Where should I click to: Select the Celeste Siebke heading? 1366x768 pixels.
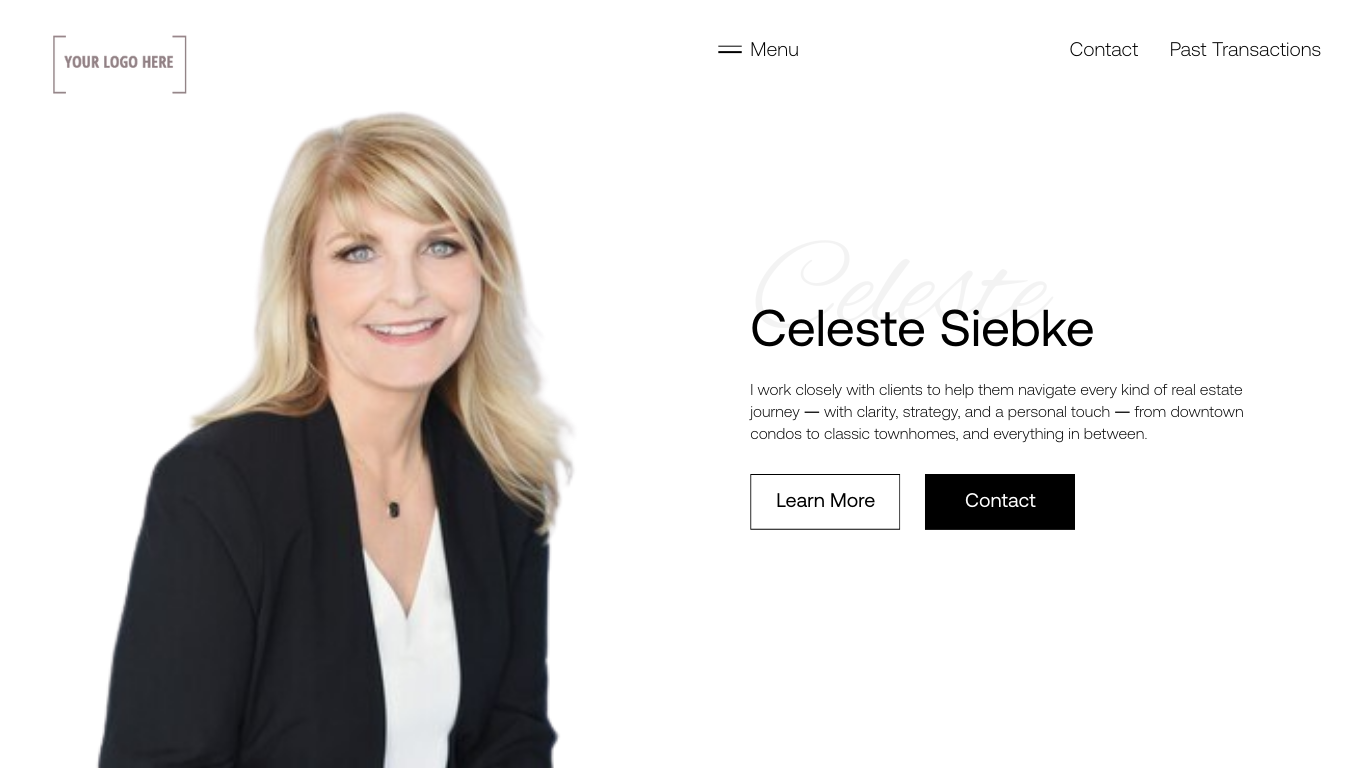922,328
